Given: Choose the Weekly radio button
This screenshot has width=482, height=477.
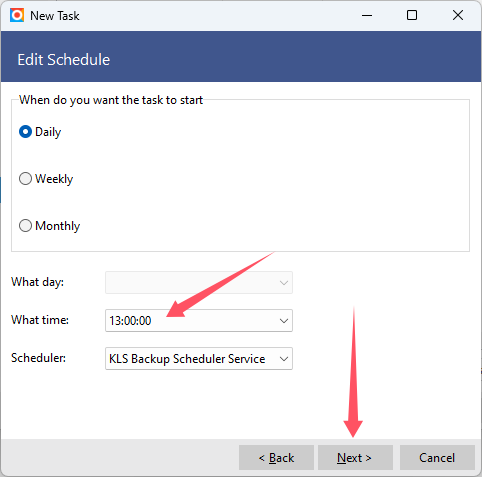Looking at the screenshot, I should click(x=46, y=179).
